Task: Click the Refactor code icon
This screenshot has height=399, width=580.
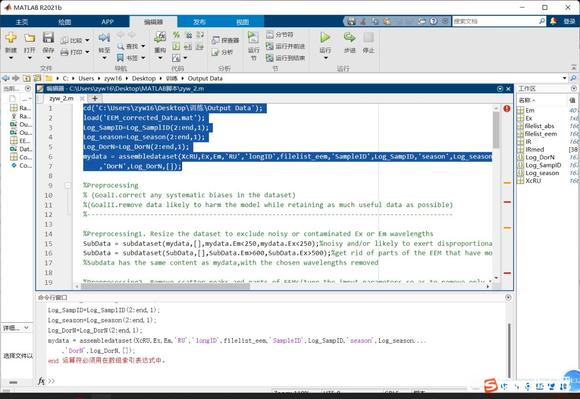Action: coord(160,37)
